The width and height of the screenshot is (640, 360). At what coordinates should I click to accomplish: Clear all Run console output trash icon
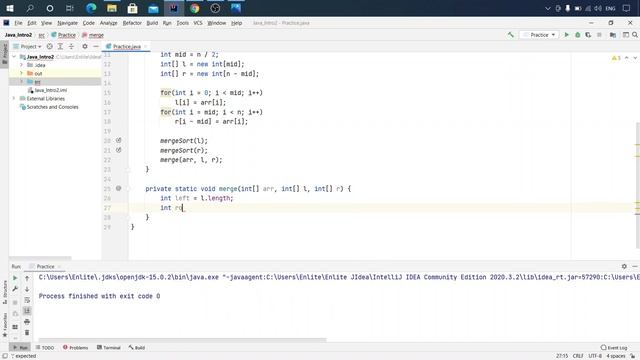27,332
